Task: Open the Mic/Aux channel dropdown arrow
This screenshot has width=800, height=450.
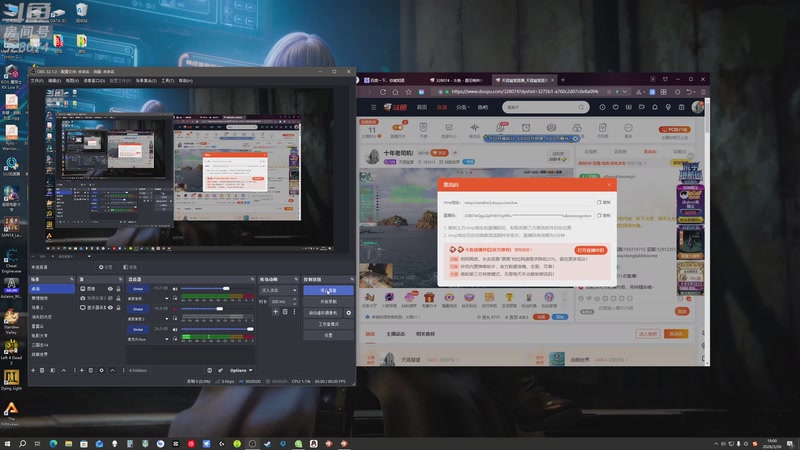Action: point(166,339)
